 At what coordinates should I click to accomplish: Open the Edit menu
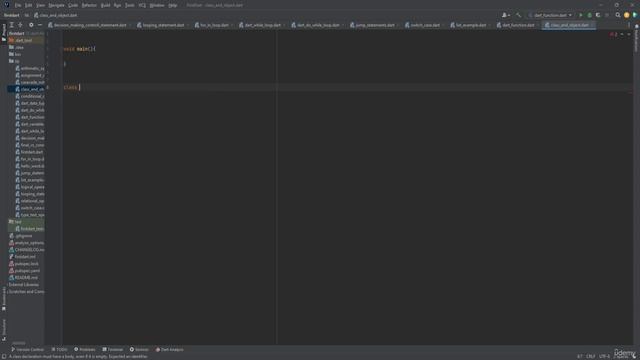coord(29,5)
